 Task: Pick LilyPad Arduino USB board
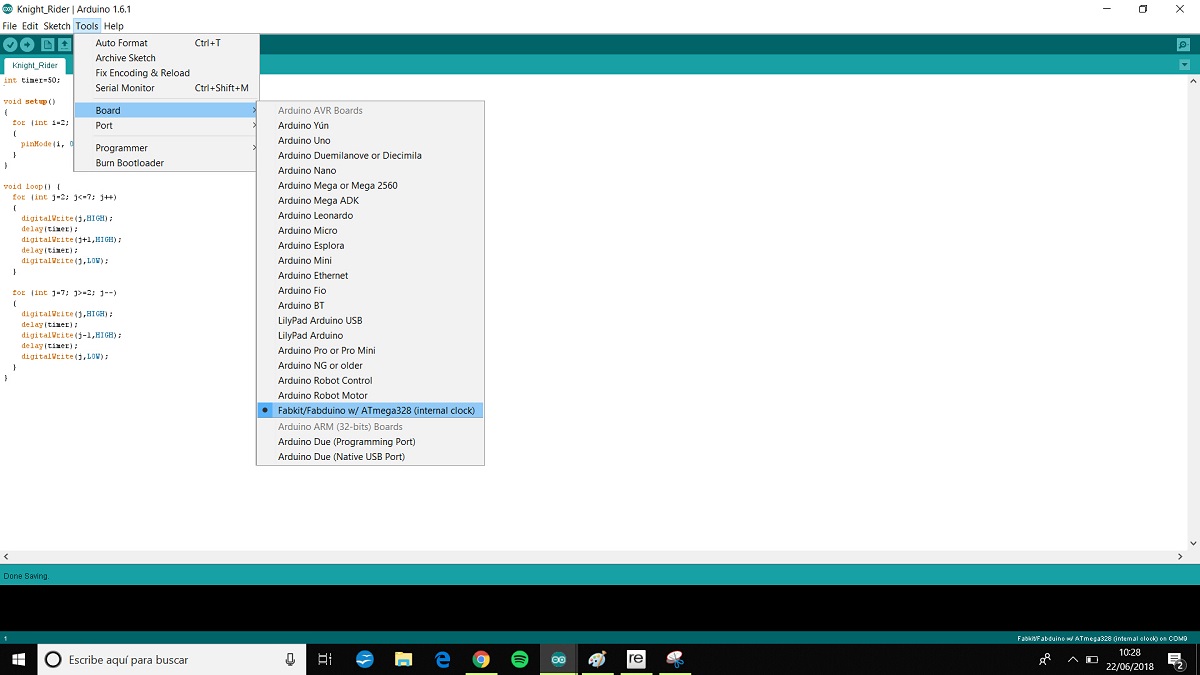pyautogui.click(x=370, y=321)
